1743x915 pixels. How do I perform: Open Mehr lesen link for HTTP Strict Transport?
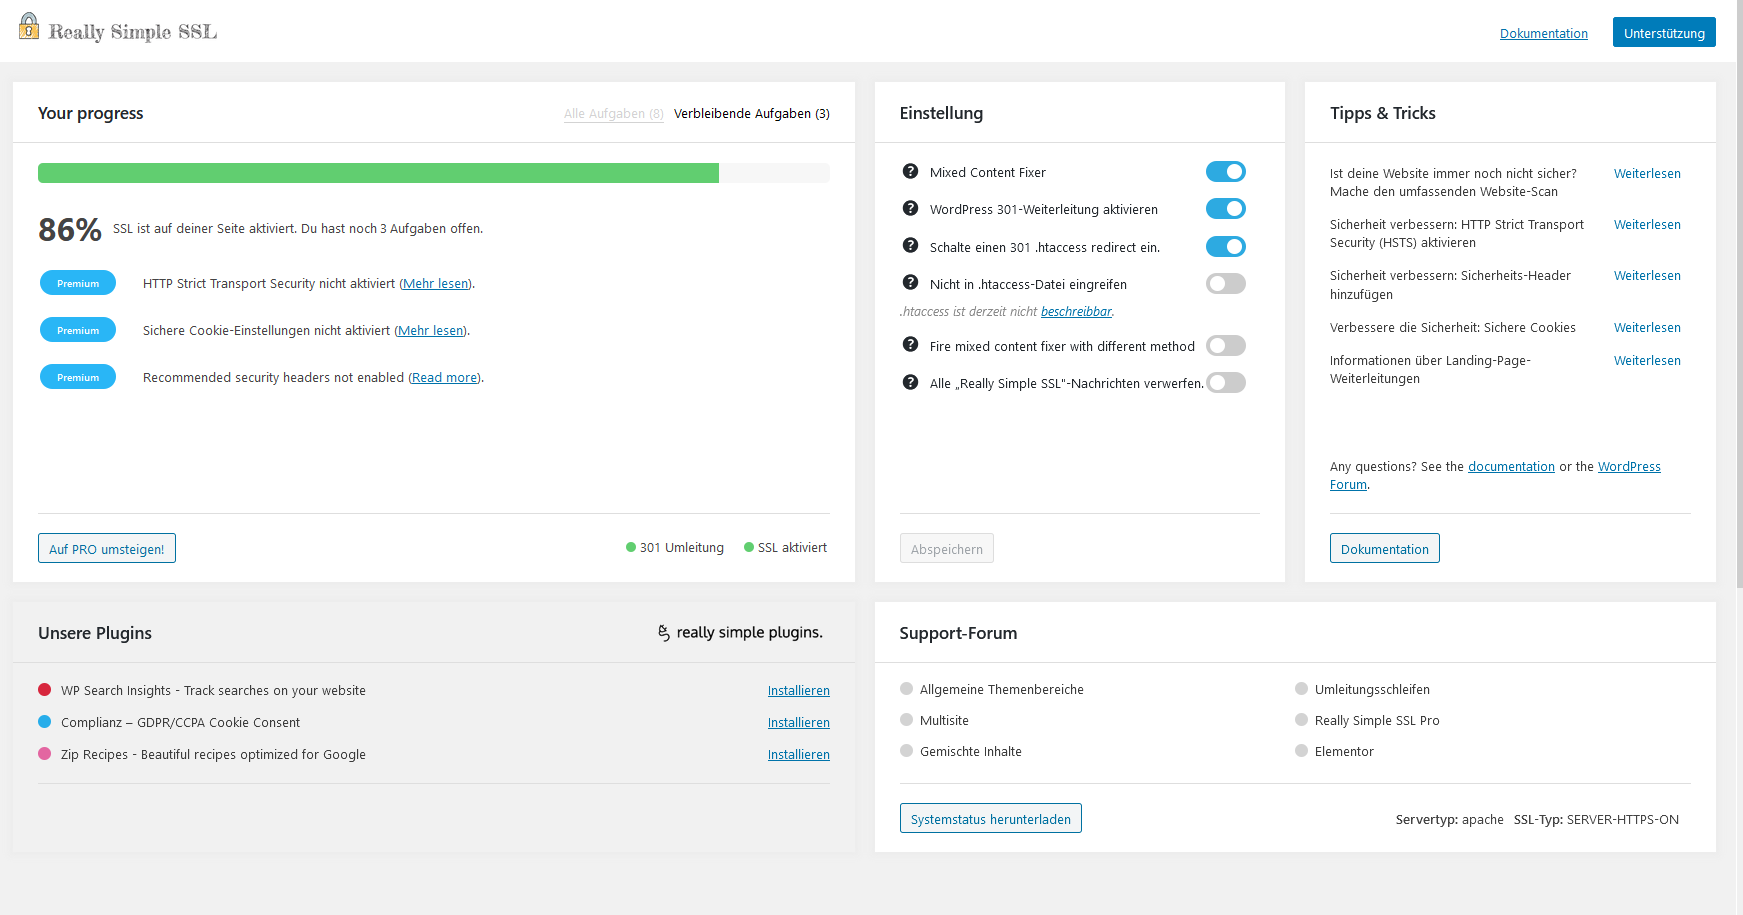point(436,284)
